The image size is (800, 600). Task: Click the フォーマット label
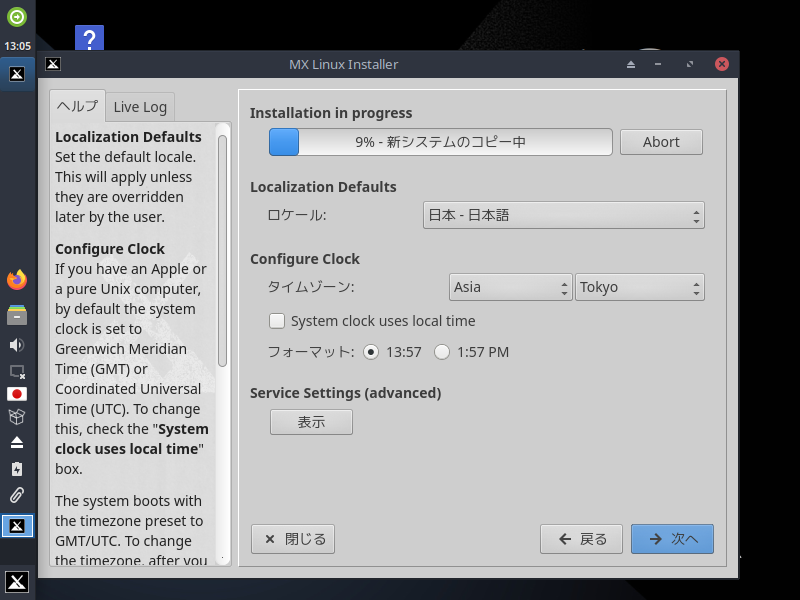click(311, 352)
